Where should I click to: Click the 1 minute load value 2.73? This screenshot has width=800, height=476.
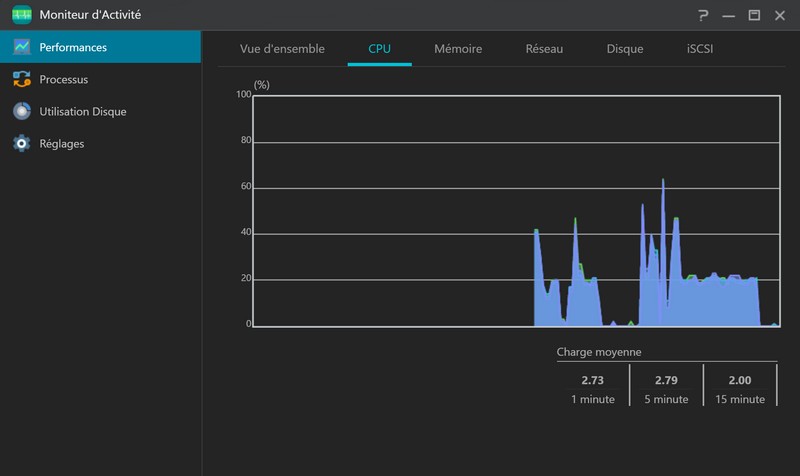pyautogui.click(x=593, y=380)
